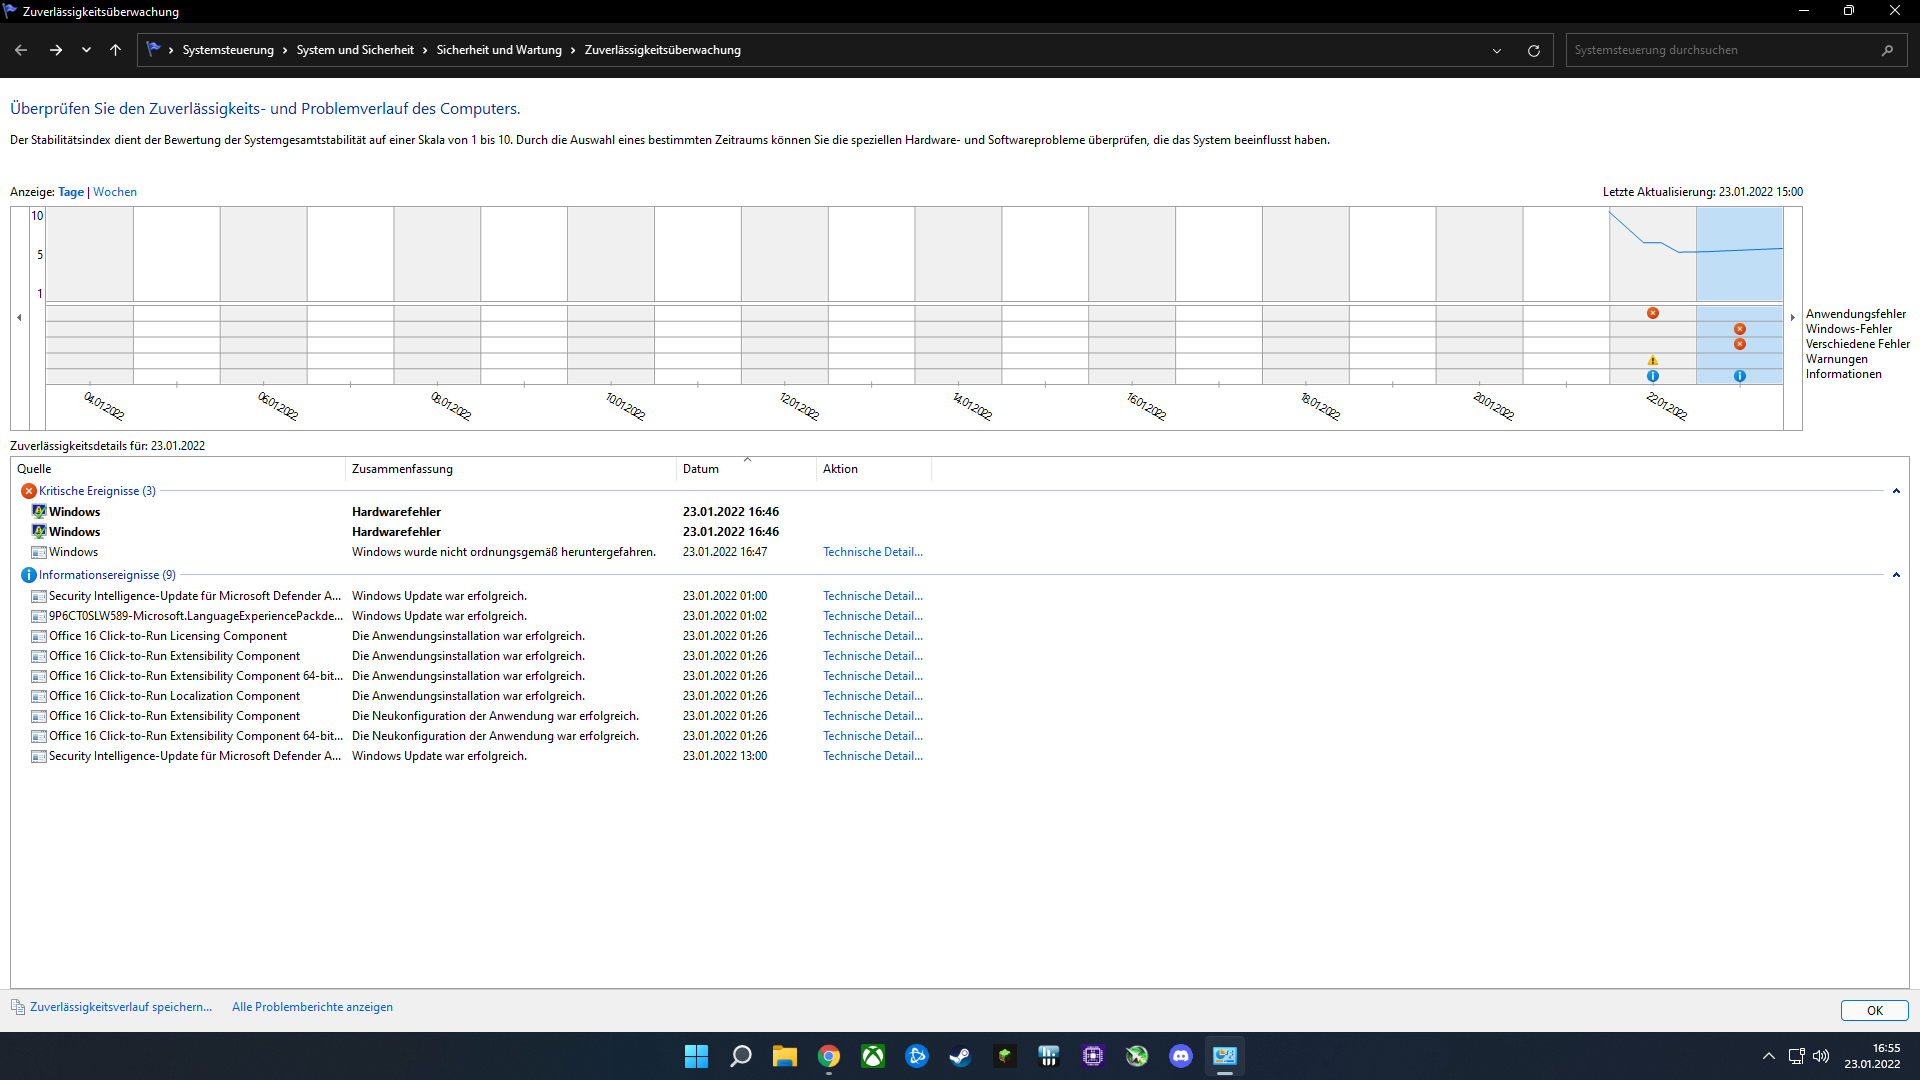
Task: Go back to the previous page
Action: [x=21, y=50]
